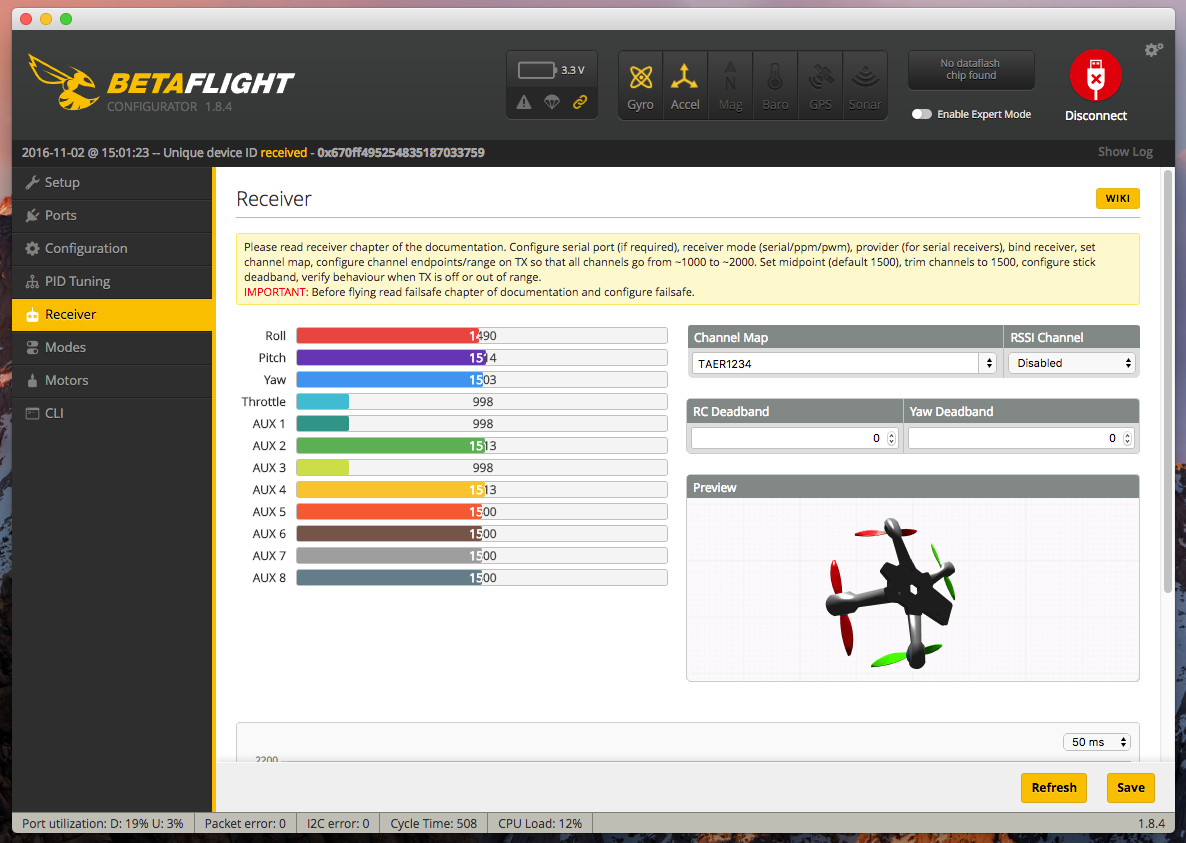This screenshot has height=843, width=1186.
Task: Click the yellow link status icon
Action: tap(580, 102)
